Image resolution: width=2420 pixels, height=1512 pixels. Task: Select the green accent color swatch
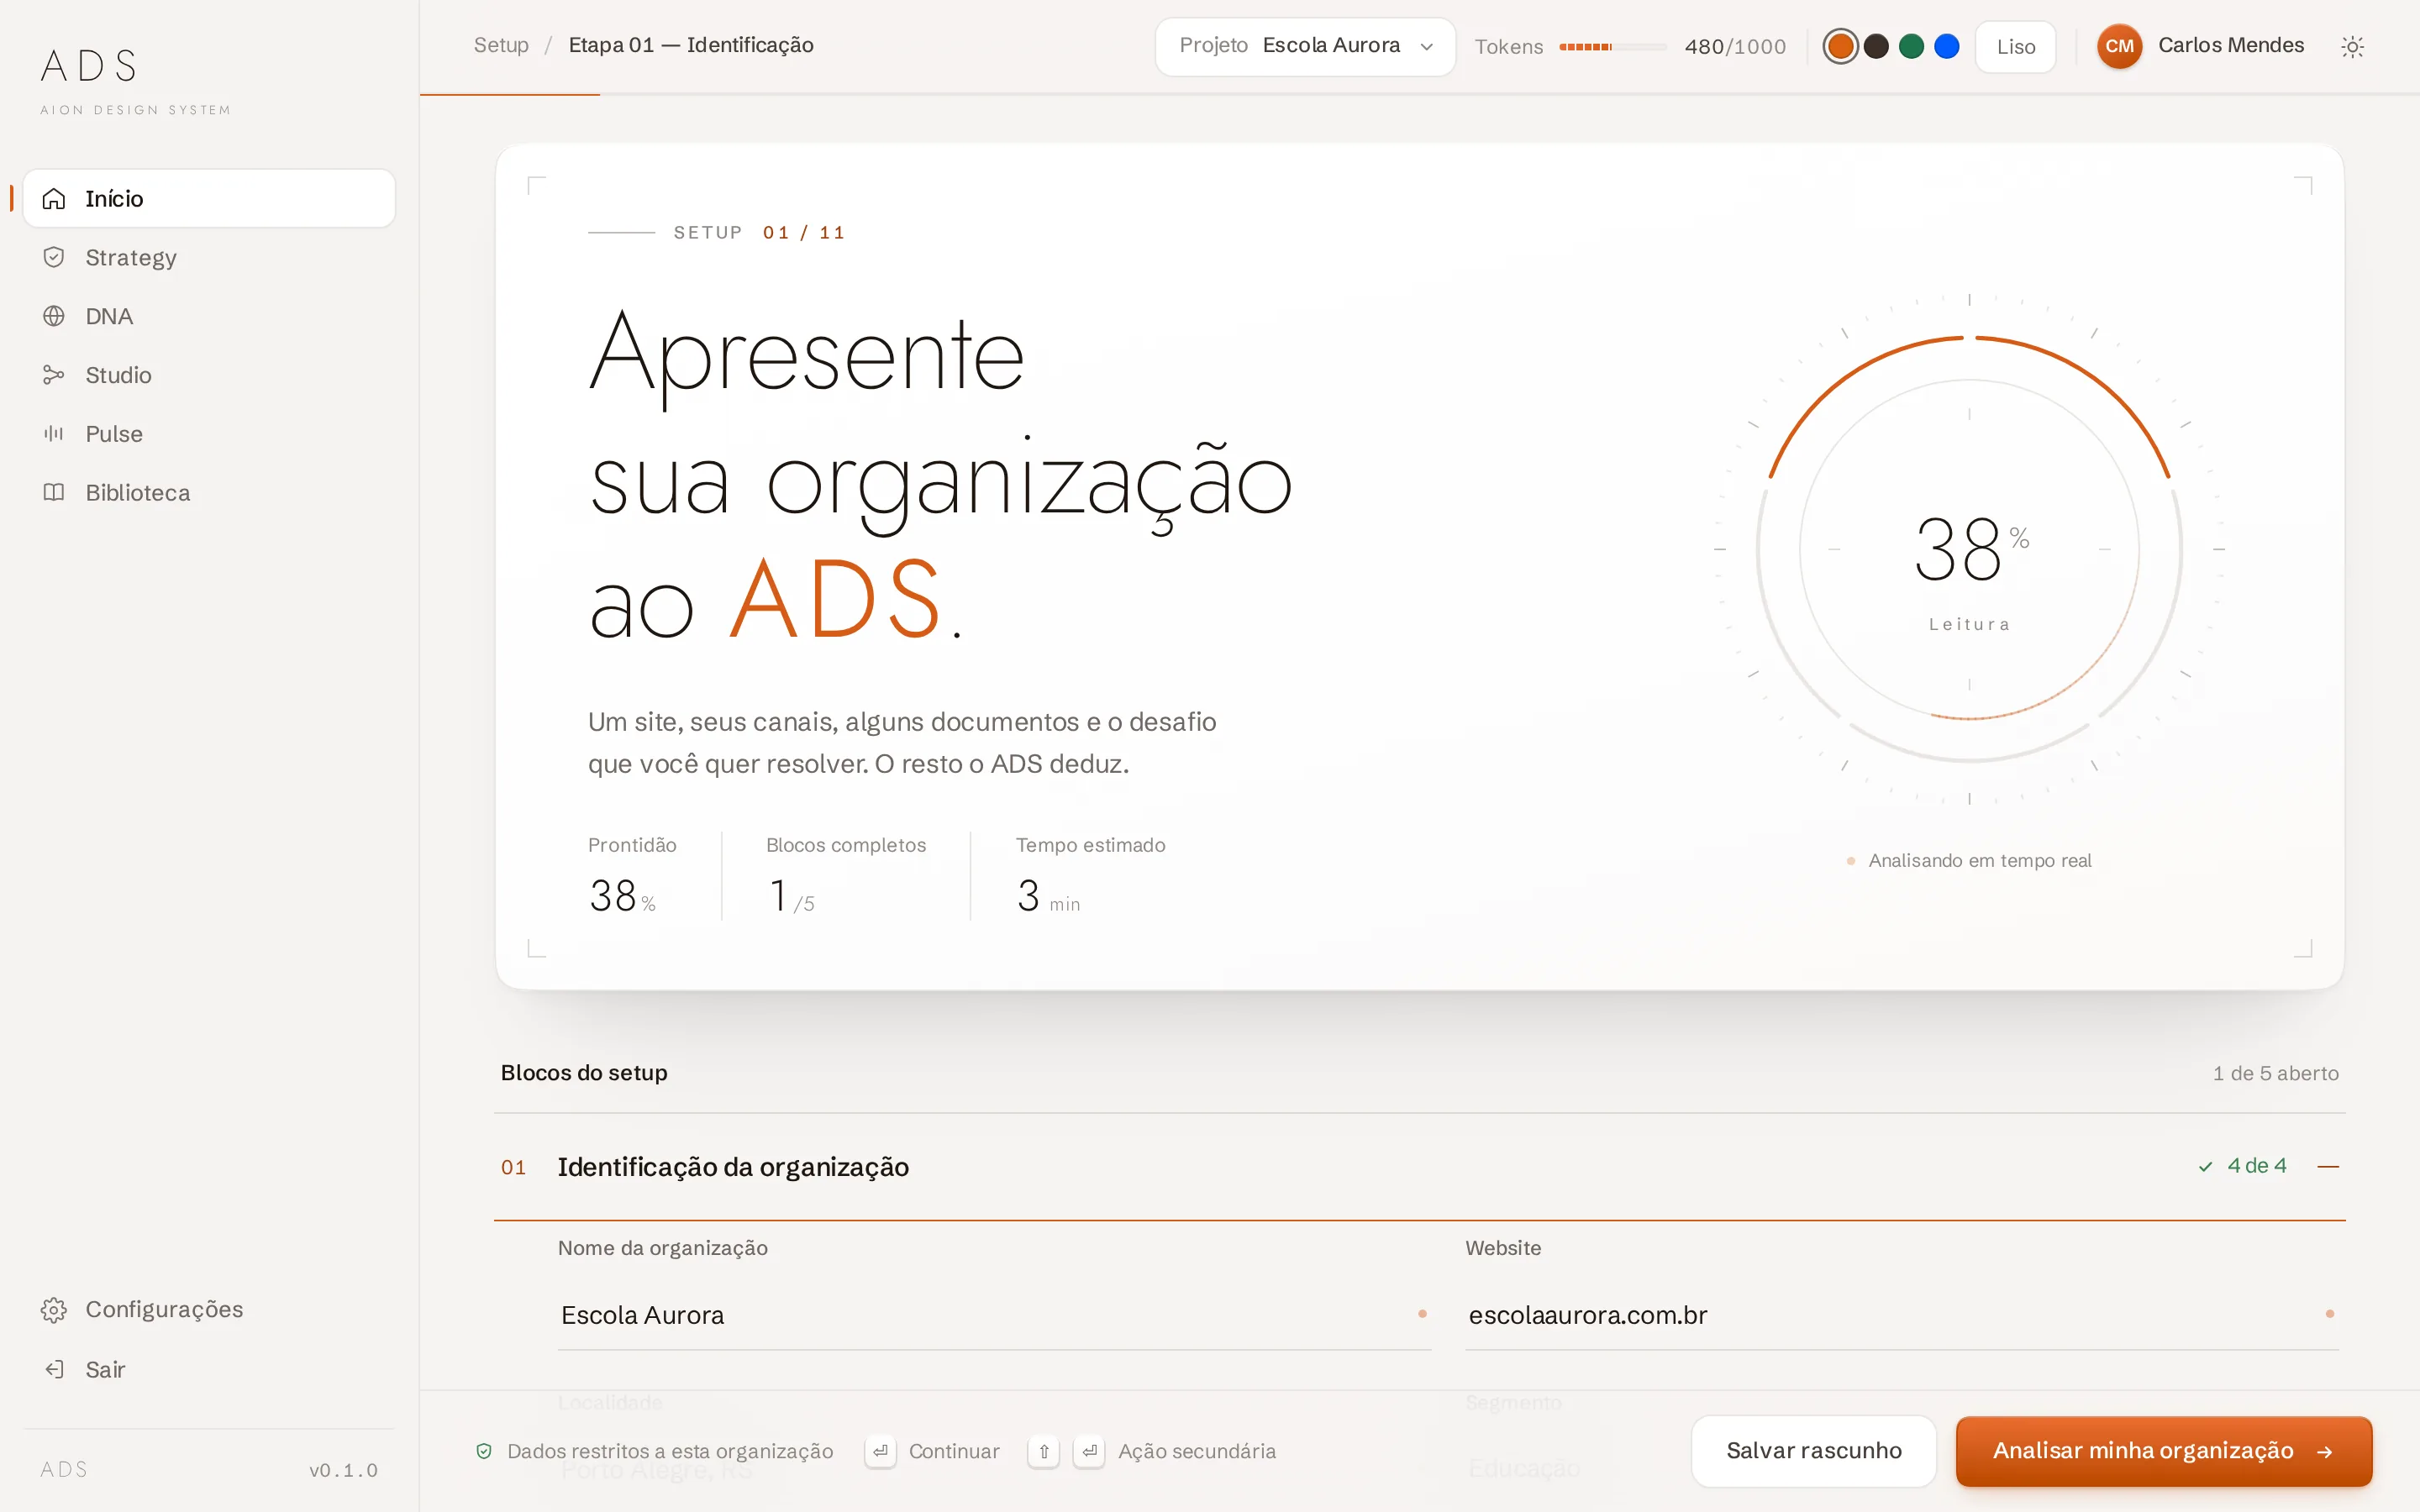1911,46
